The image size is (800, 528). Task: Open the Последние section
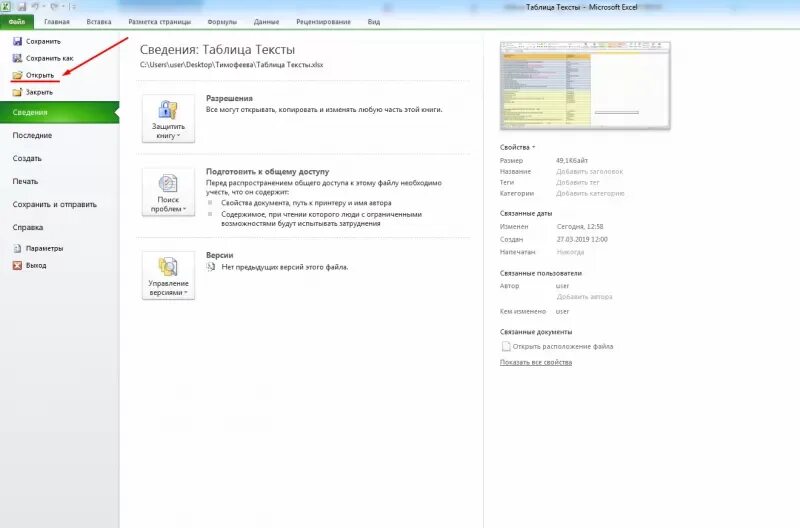coord(32,135)
